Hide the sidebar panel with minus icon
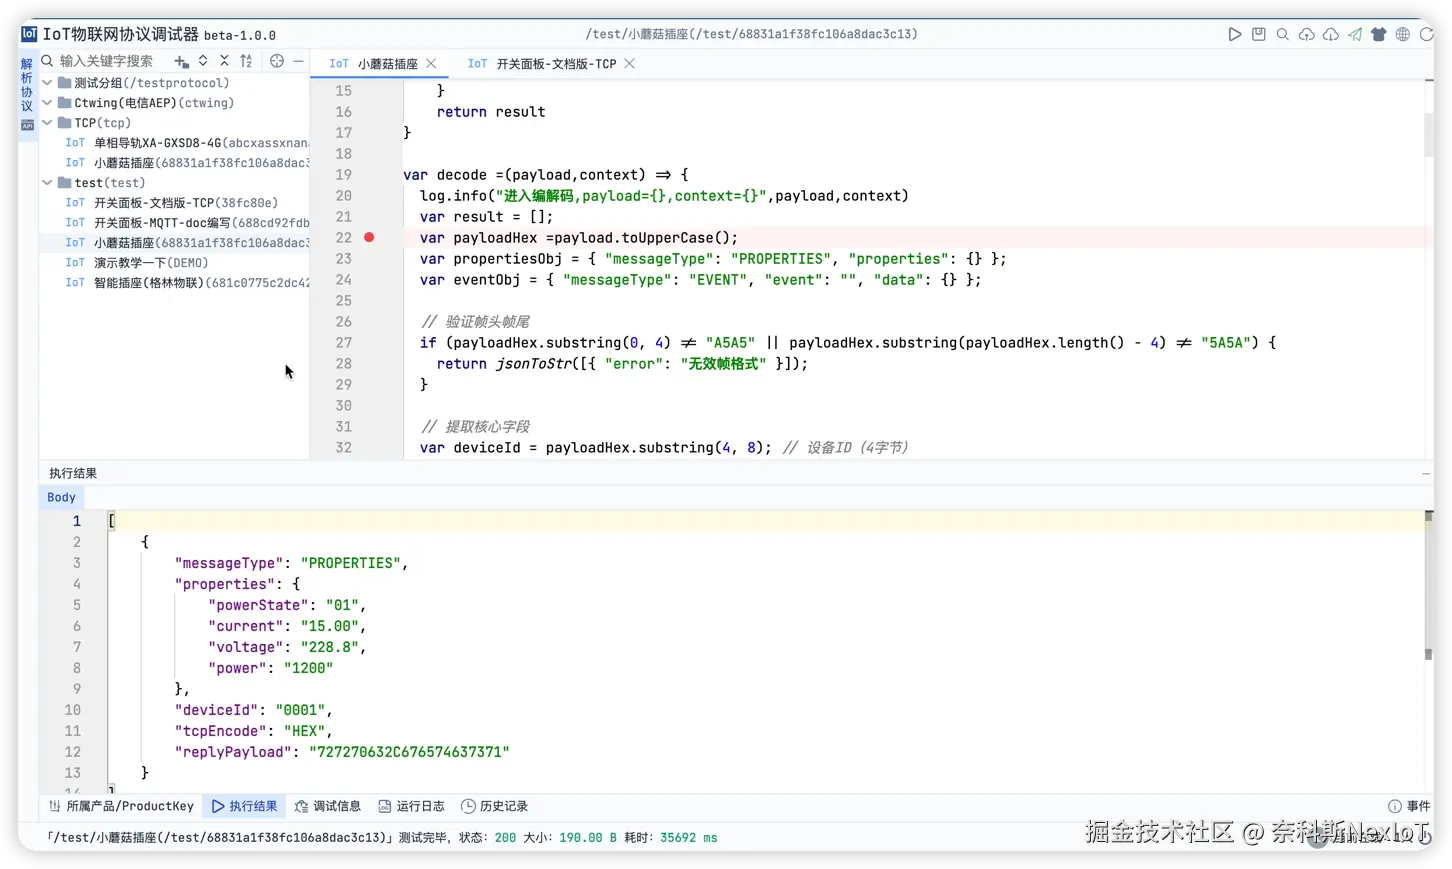The image size is (1452, 869). tap(298, 61)
